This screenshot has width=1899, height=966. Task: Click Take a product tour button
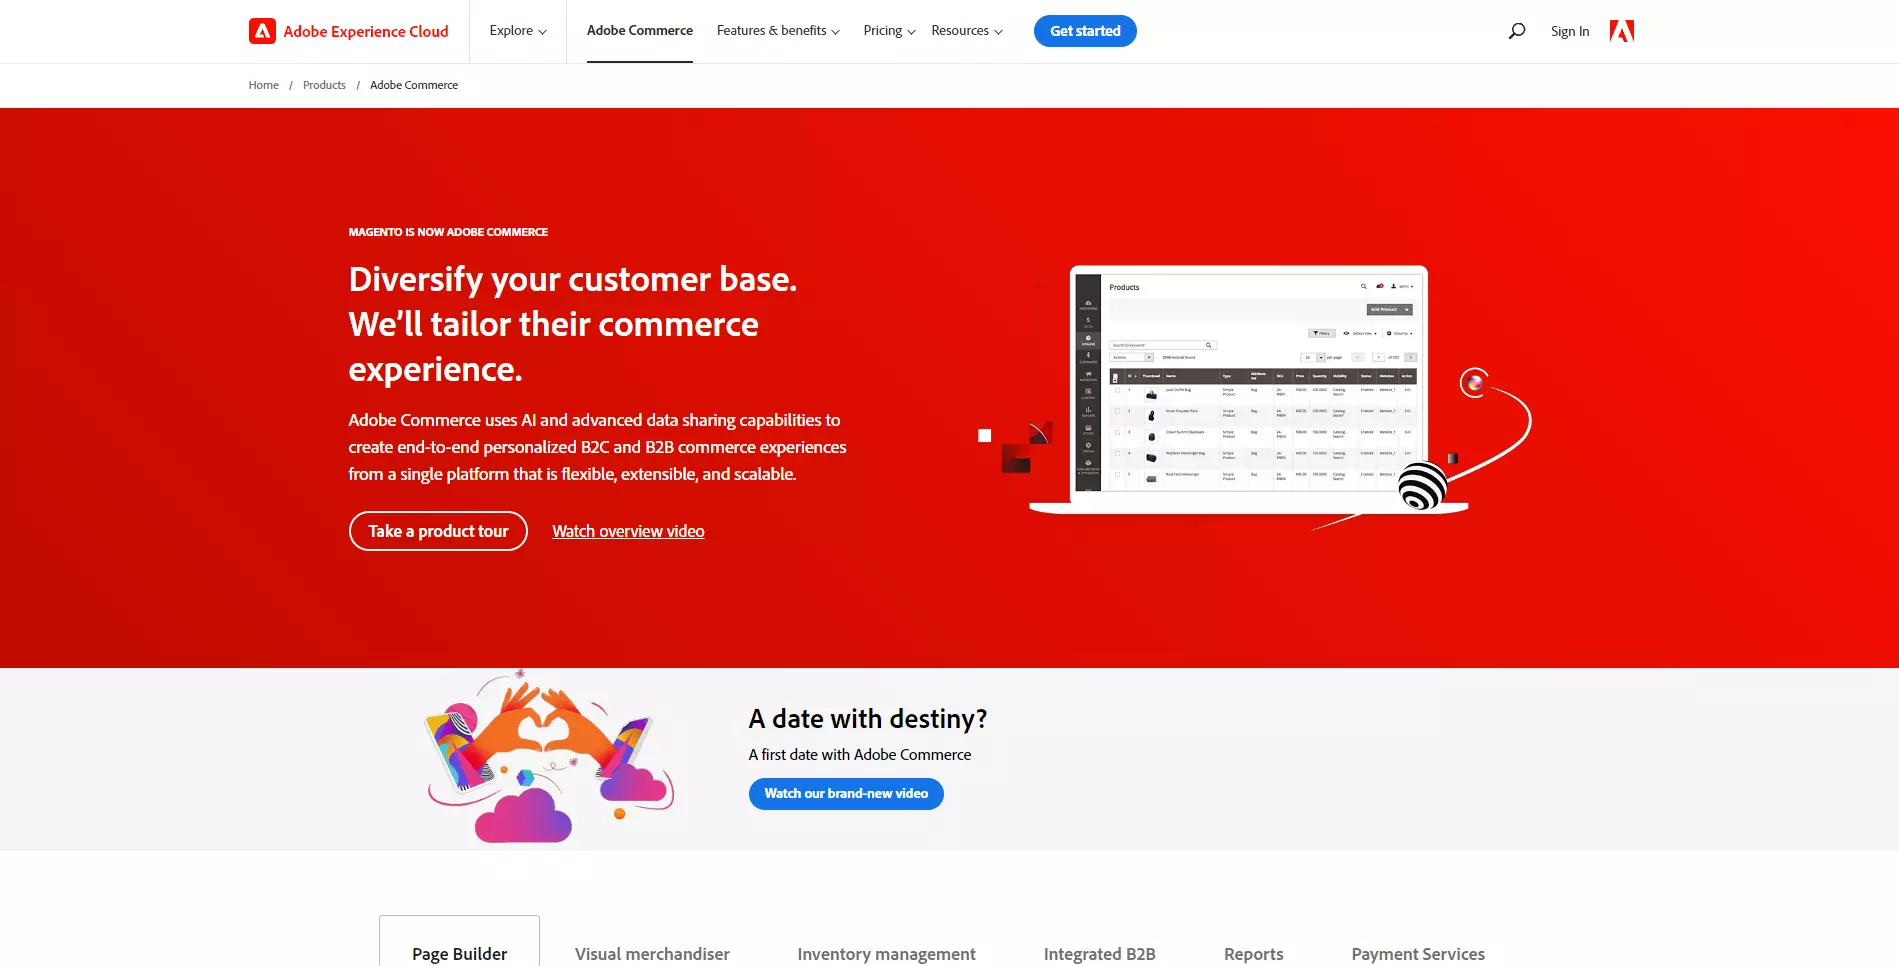pyautogui.click(x=438, y=531)
